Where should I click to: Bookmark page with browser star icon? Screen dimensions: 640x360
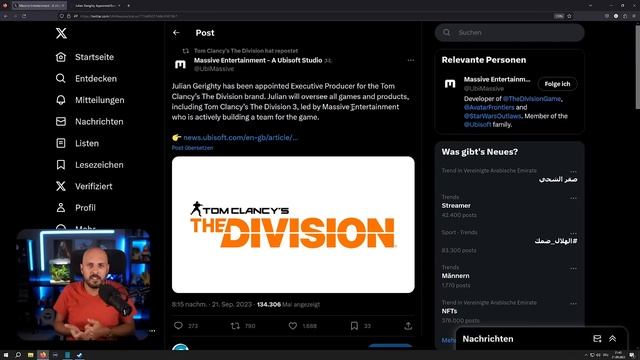point(569,16)
